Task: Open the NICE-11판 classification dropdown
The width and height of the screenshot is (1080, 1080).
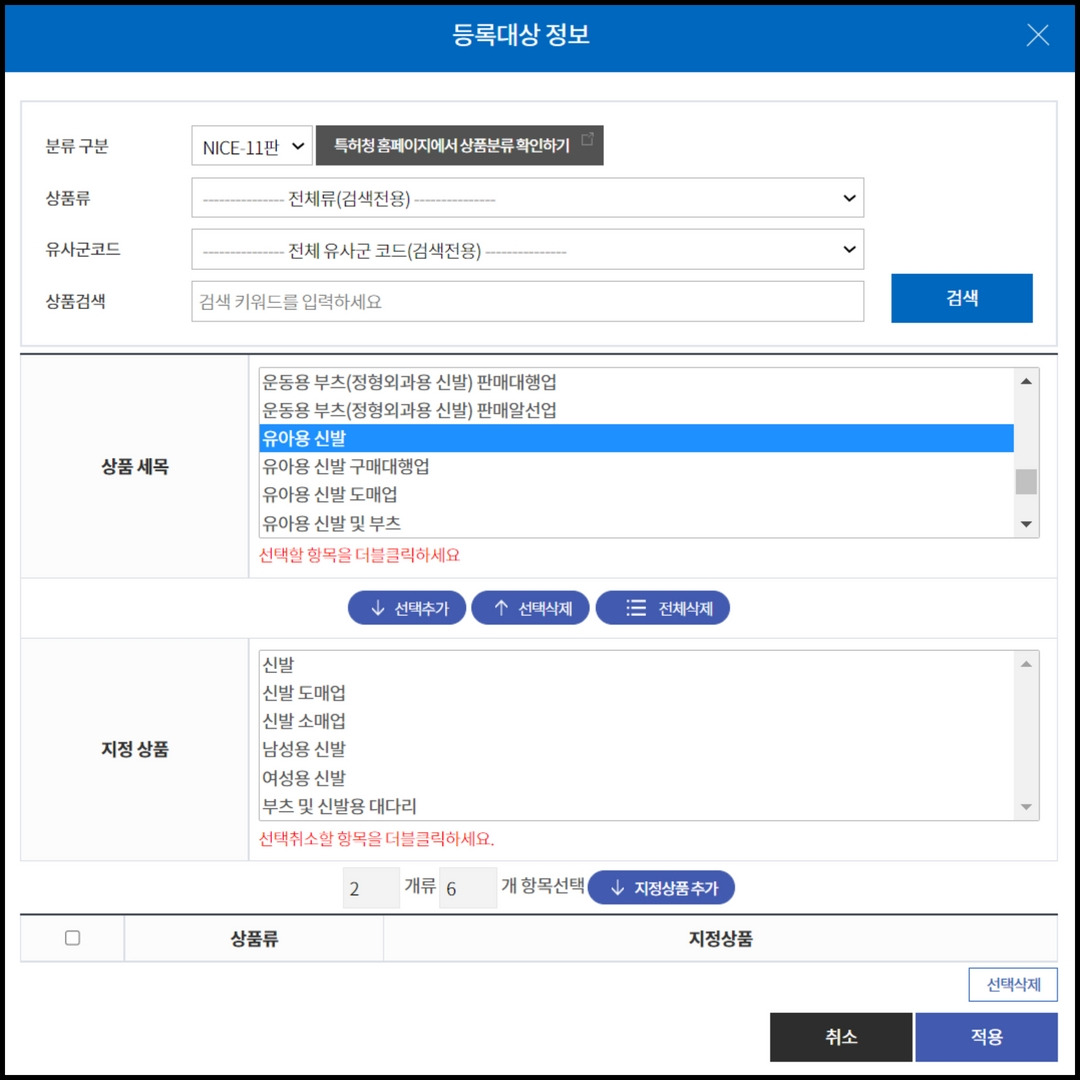Action: [251, 145]
